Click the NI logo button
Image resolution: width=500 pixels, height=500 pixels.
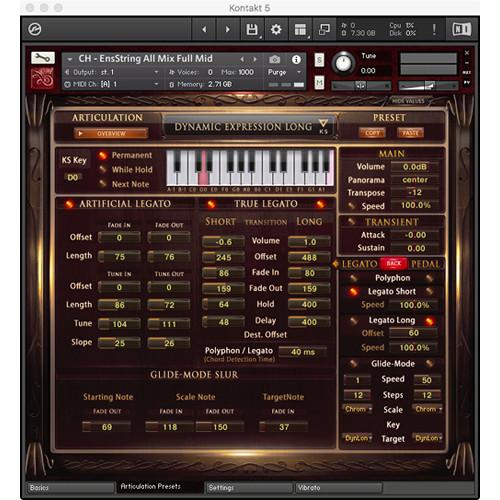[x=462, y=29]
